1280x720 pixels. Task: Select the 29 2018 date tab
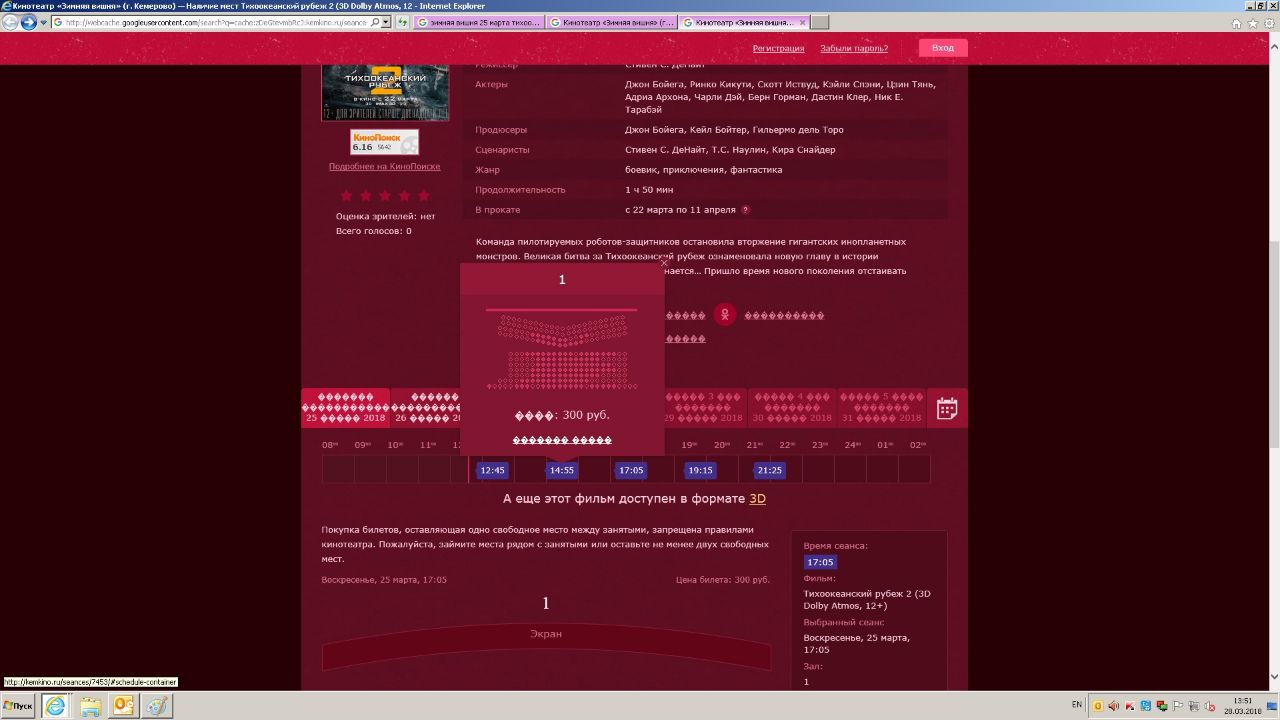point(705,408)
